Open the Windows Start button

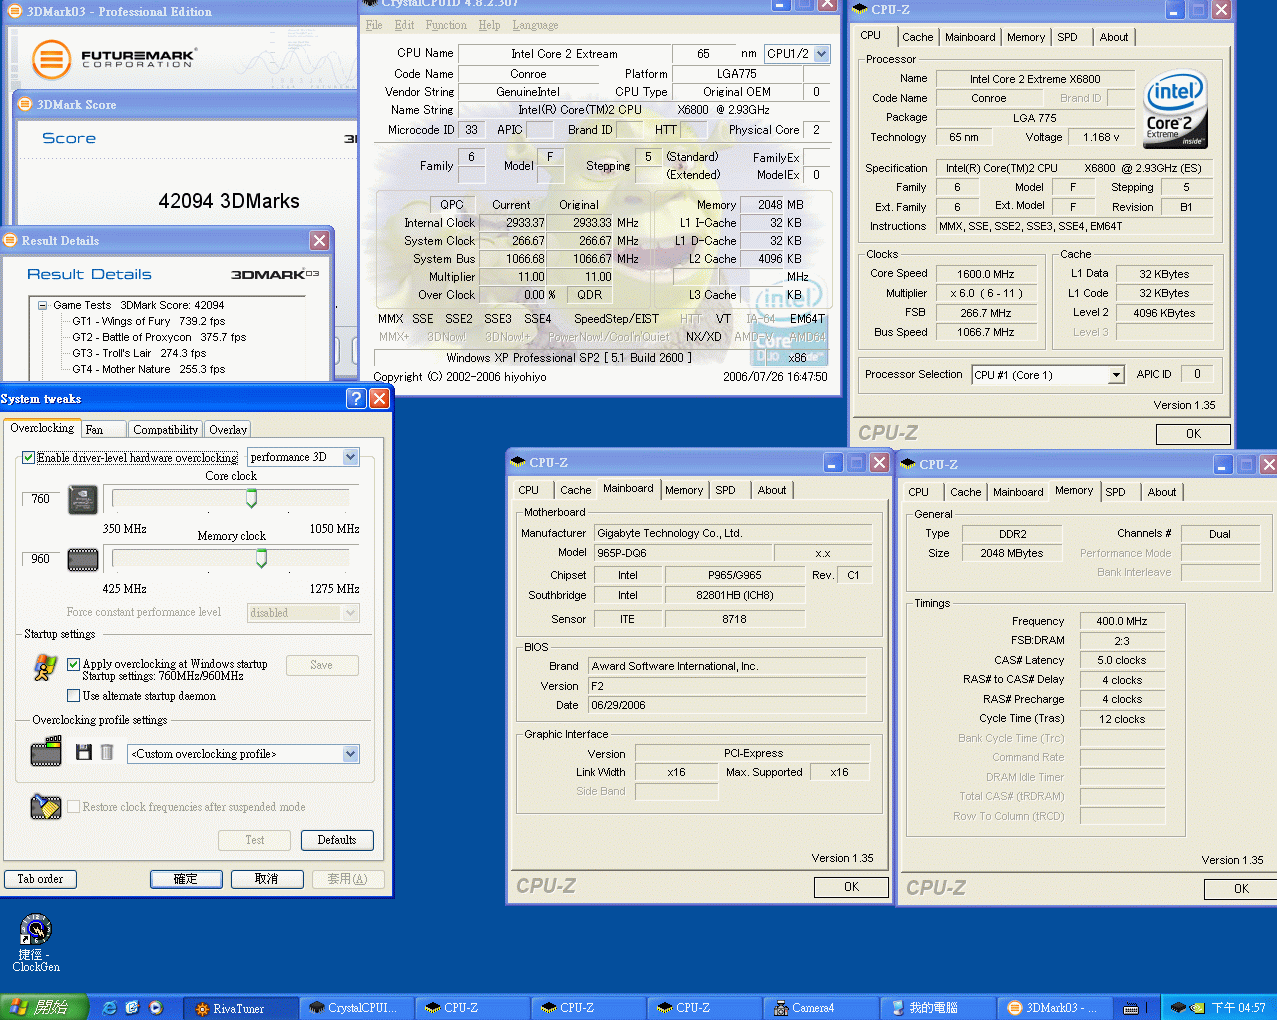44,1007
